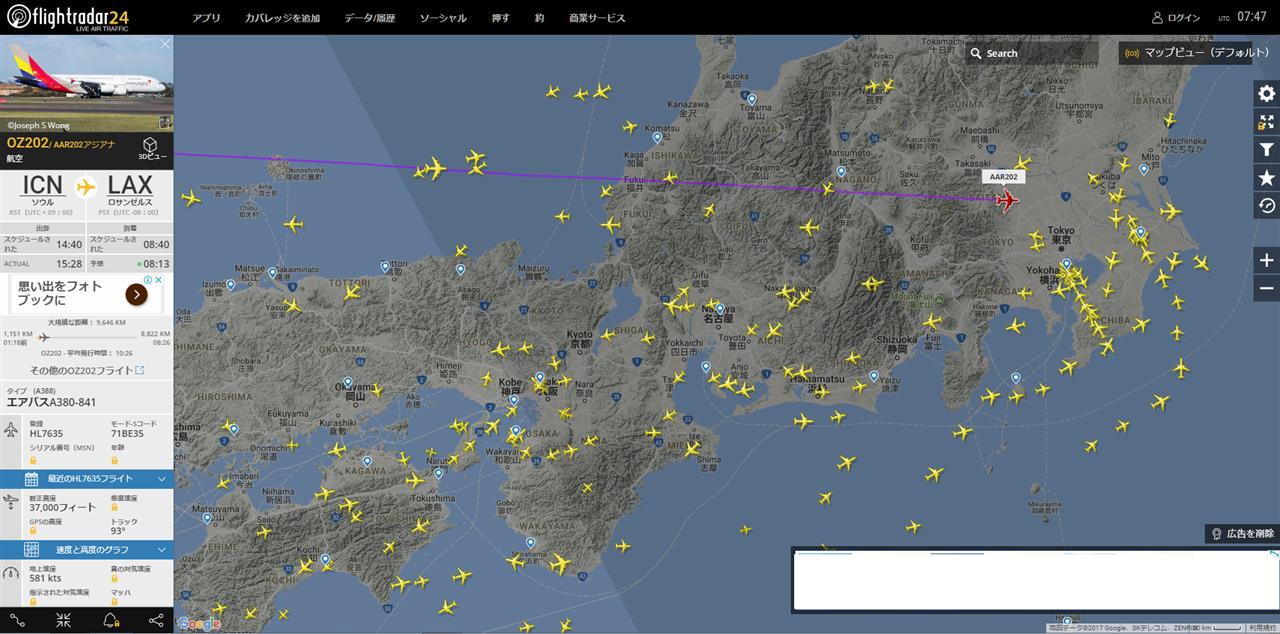The image size is (1280, 634).
Task: Click the actual departure time 15:28
Action: click(x=70, y=264)
